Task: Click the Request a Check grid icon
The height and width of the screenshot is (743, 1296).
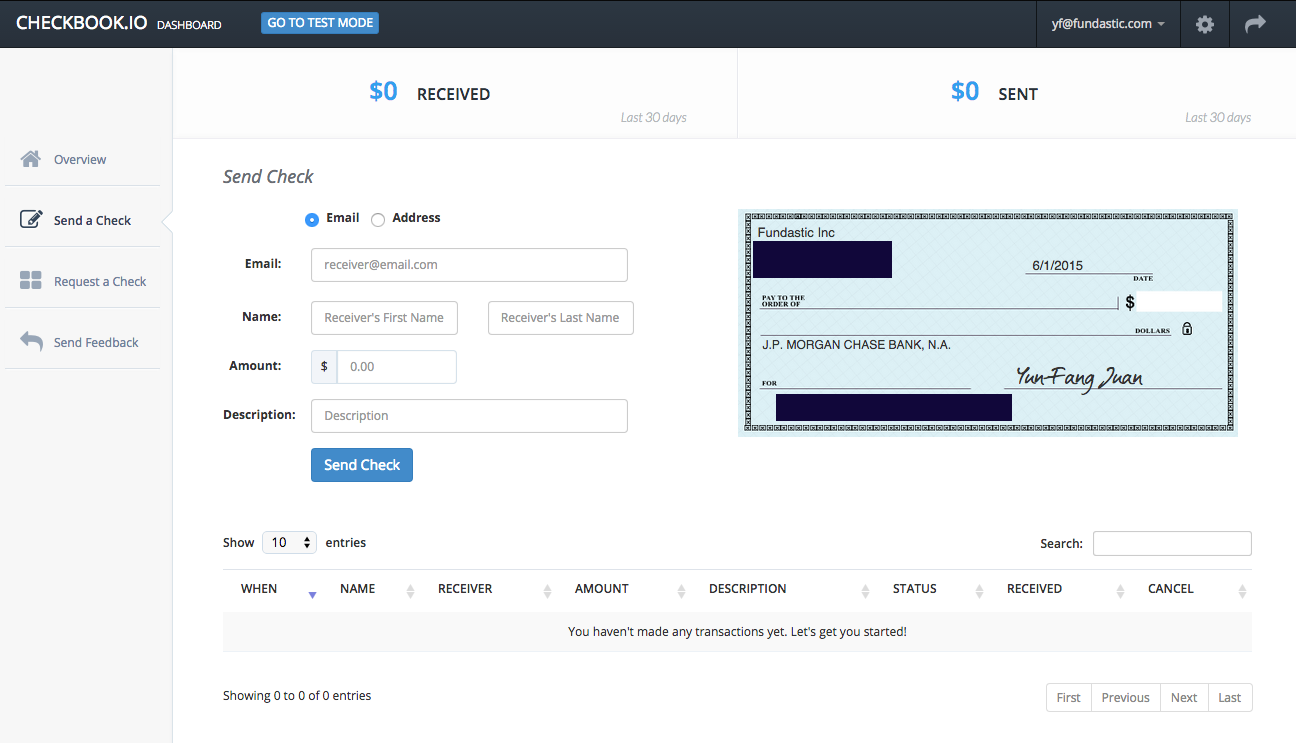Action: coord(31,281)
